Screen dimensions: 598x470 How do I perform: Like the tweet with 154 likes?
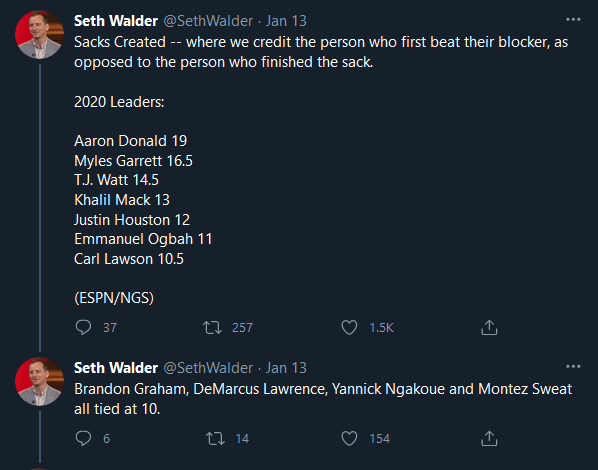point(349,438)
